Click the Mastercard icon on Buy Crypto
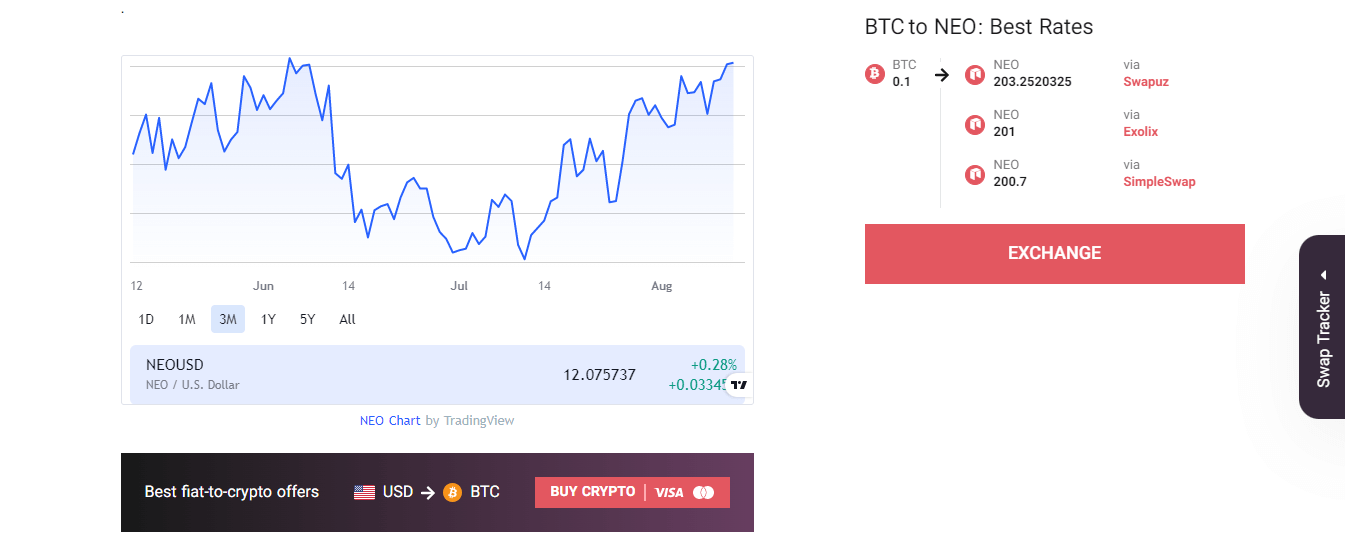This screenshot has height=552, width=1345. (704, 492)
